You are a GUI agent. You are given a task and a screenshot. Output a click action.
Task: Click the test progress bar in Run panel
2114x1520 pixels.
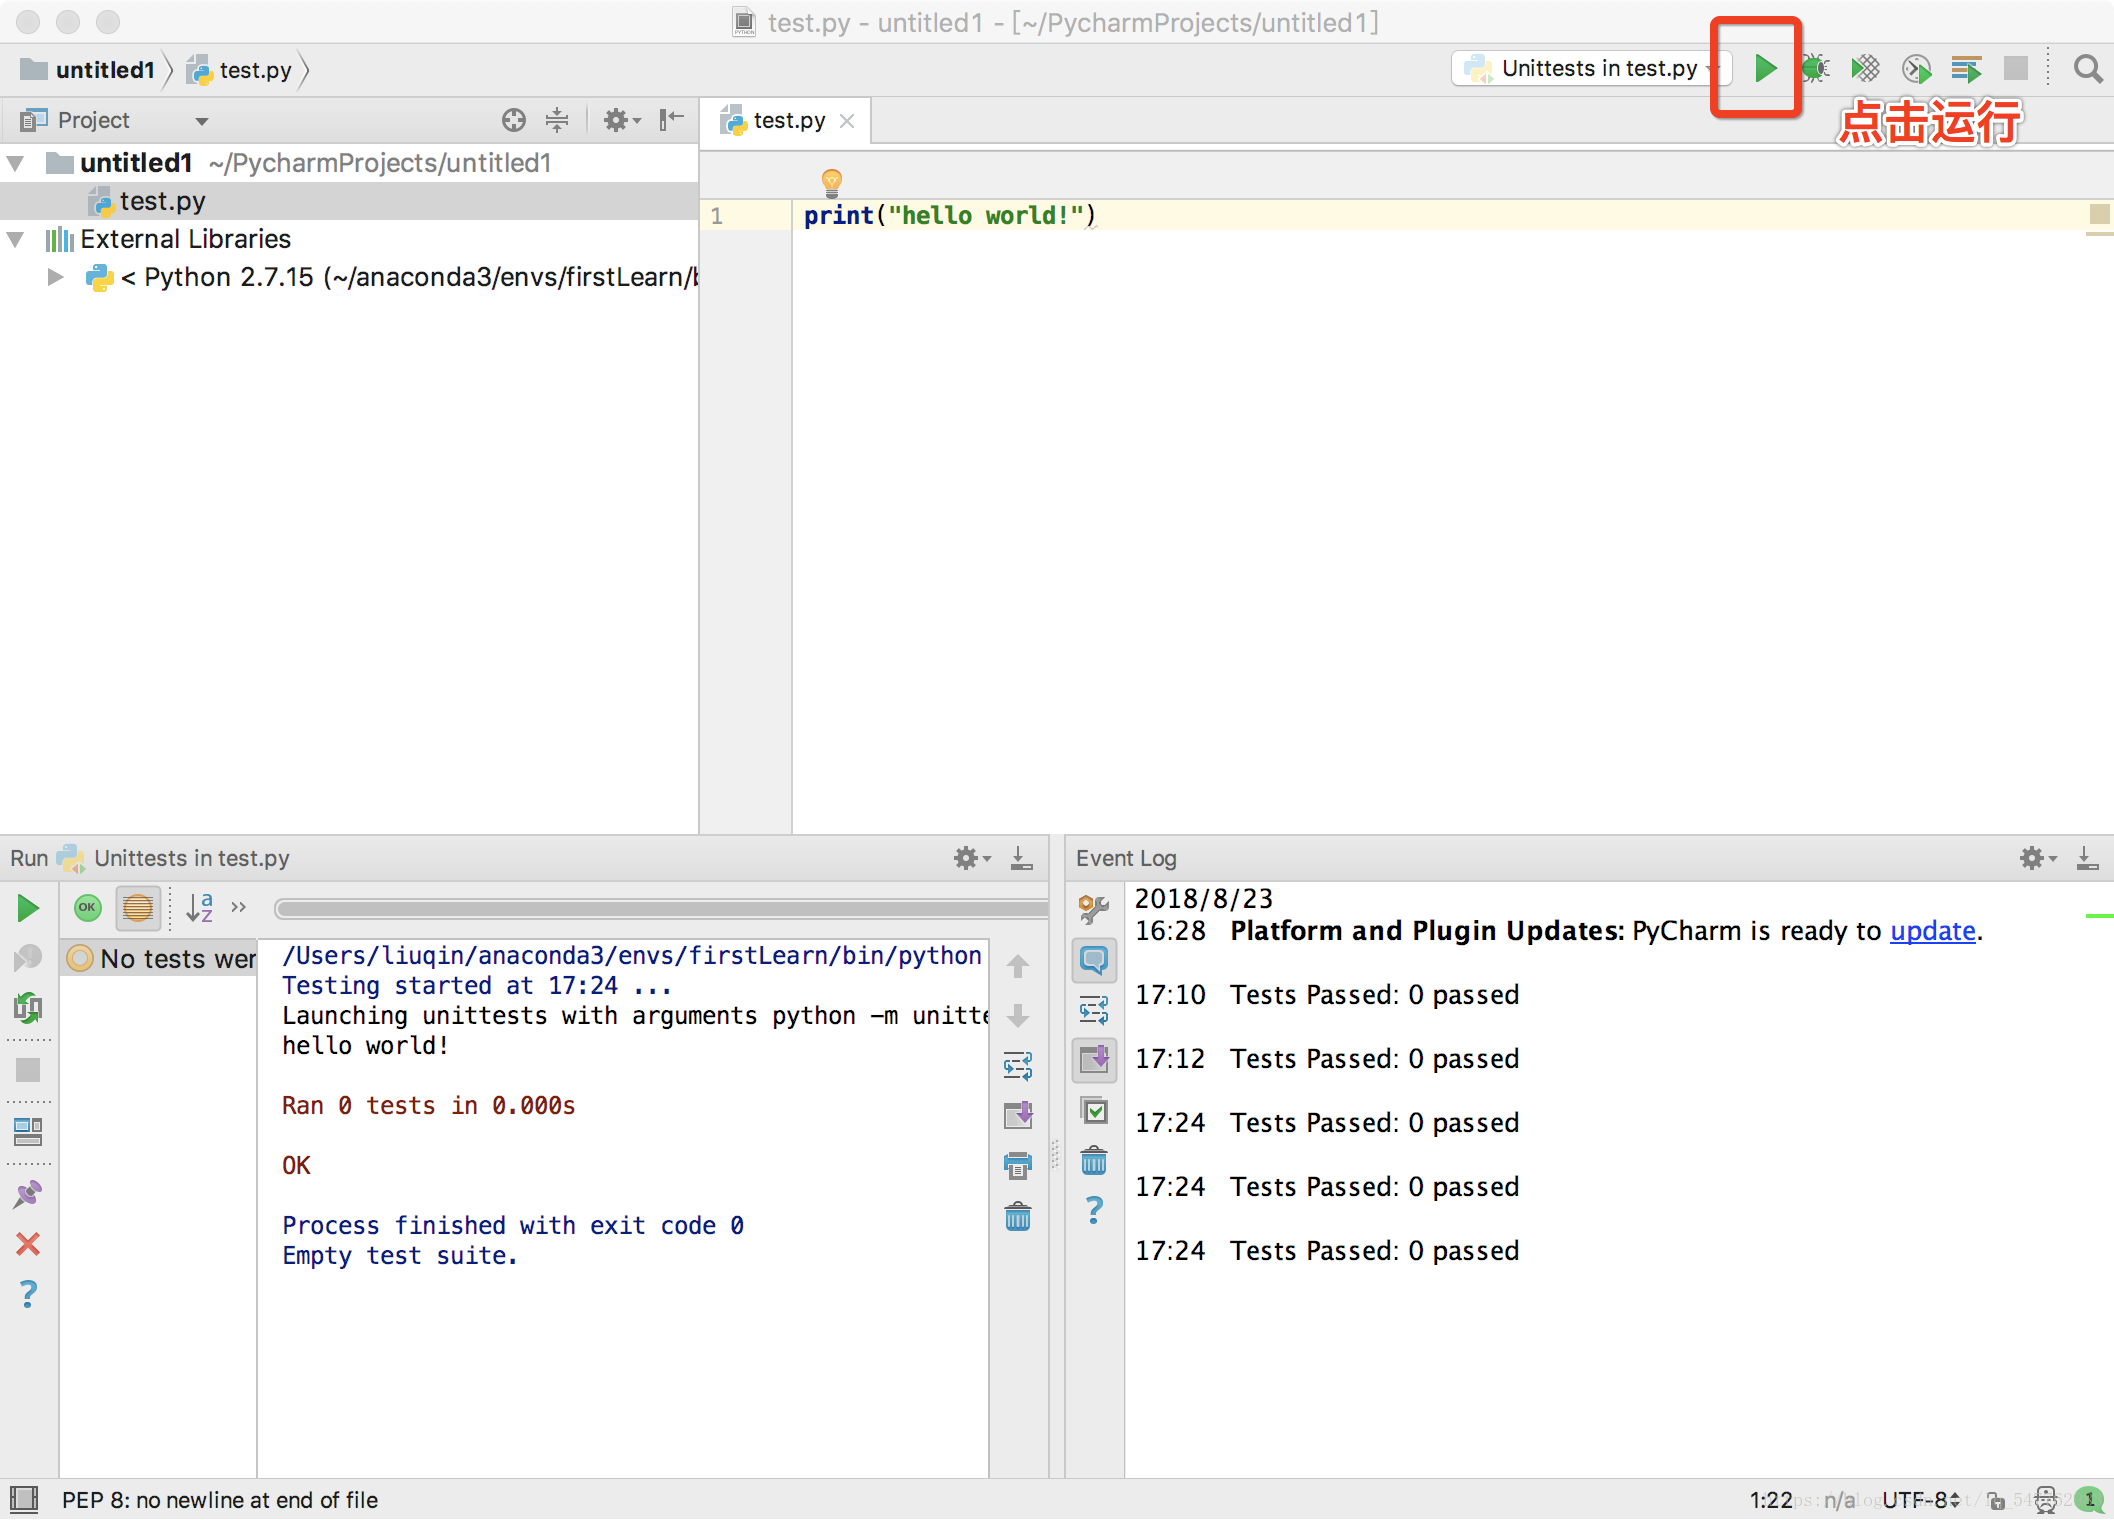click(660, 908)
